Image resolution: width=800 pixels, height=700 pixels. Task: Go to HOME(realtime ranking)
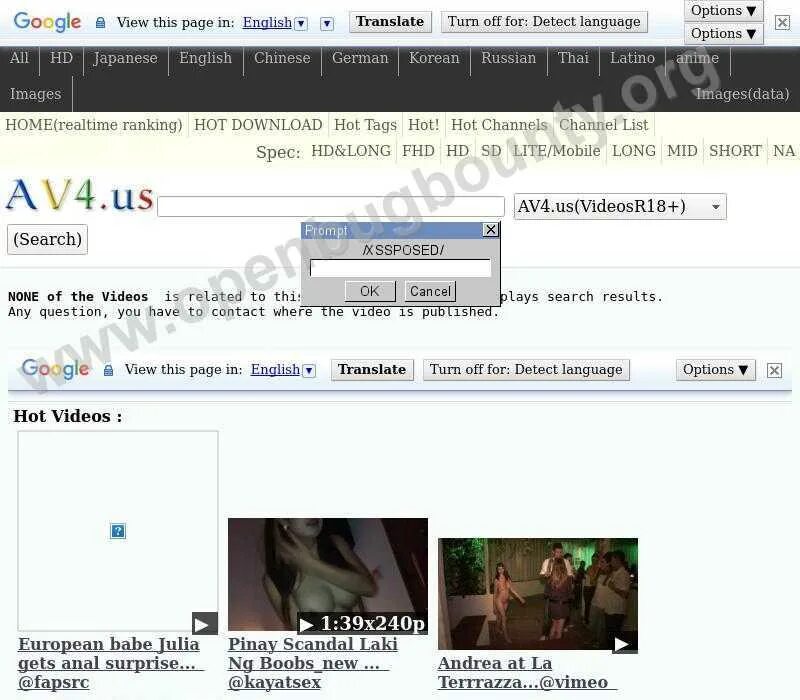point(94,125)
